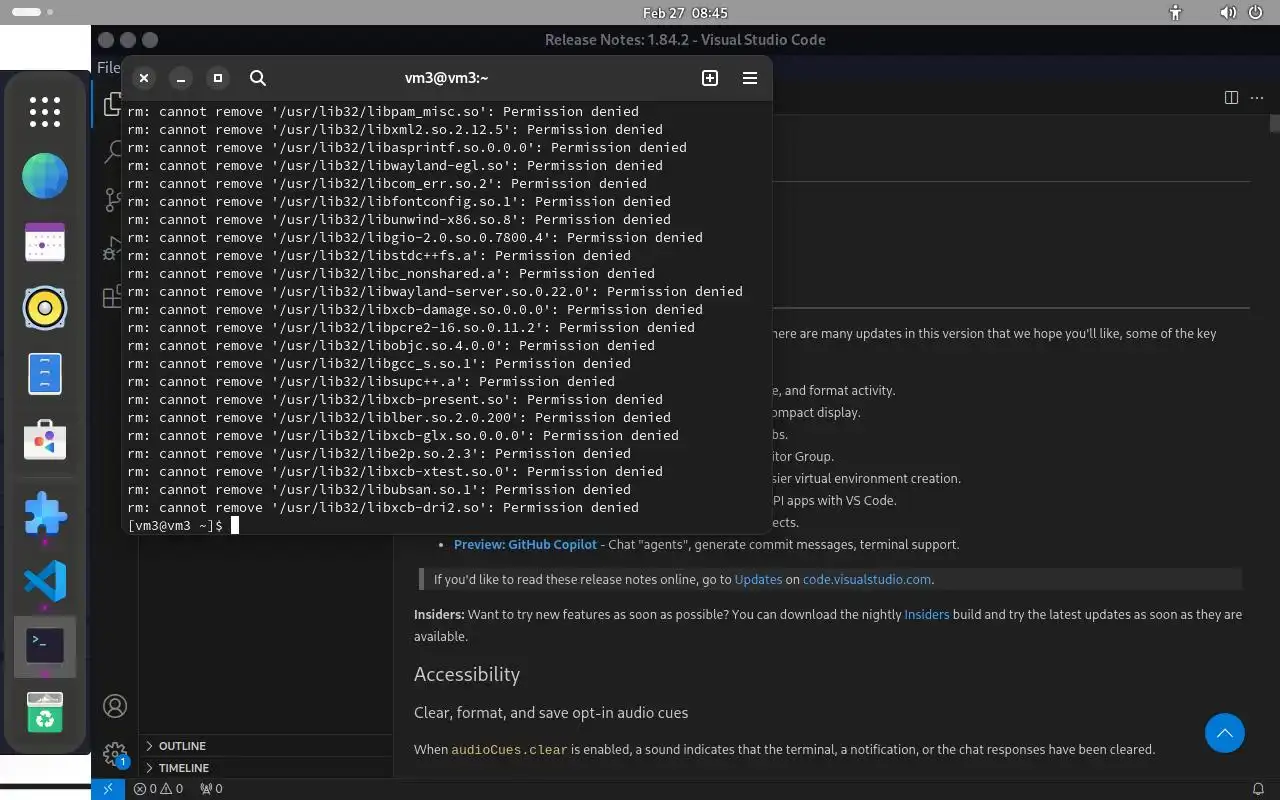Select the libgcc_s.so.1 error line
The image size is (1280, 800).
click(x=379, y=364)
